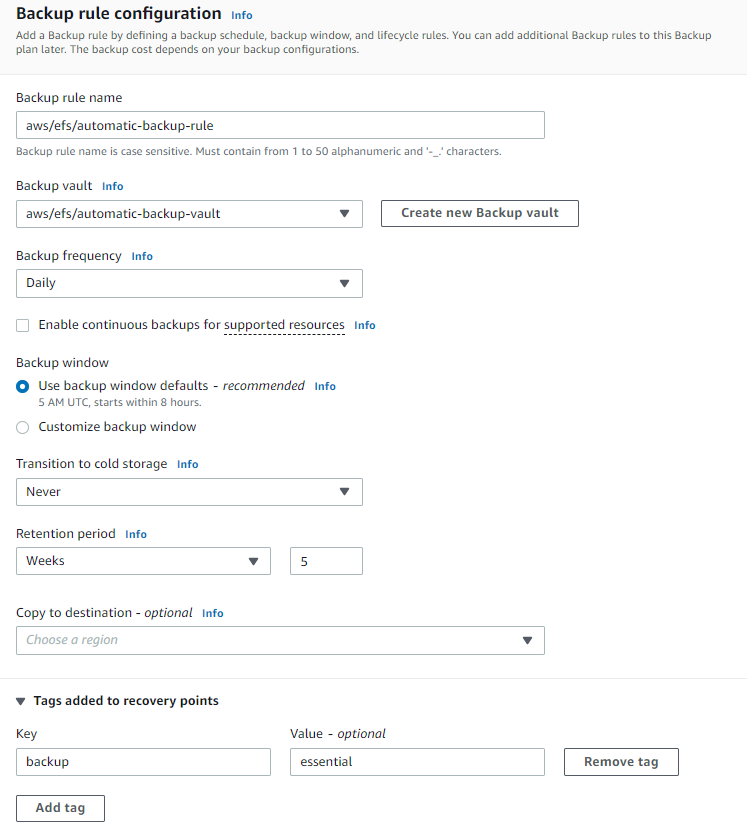Open Info next to Backup vault
The image size is (747, 831).
(112, 186)
